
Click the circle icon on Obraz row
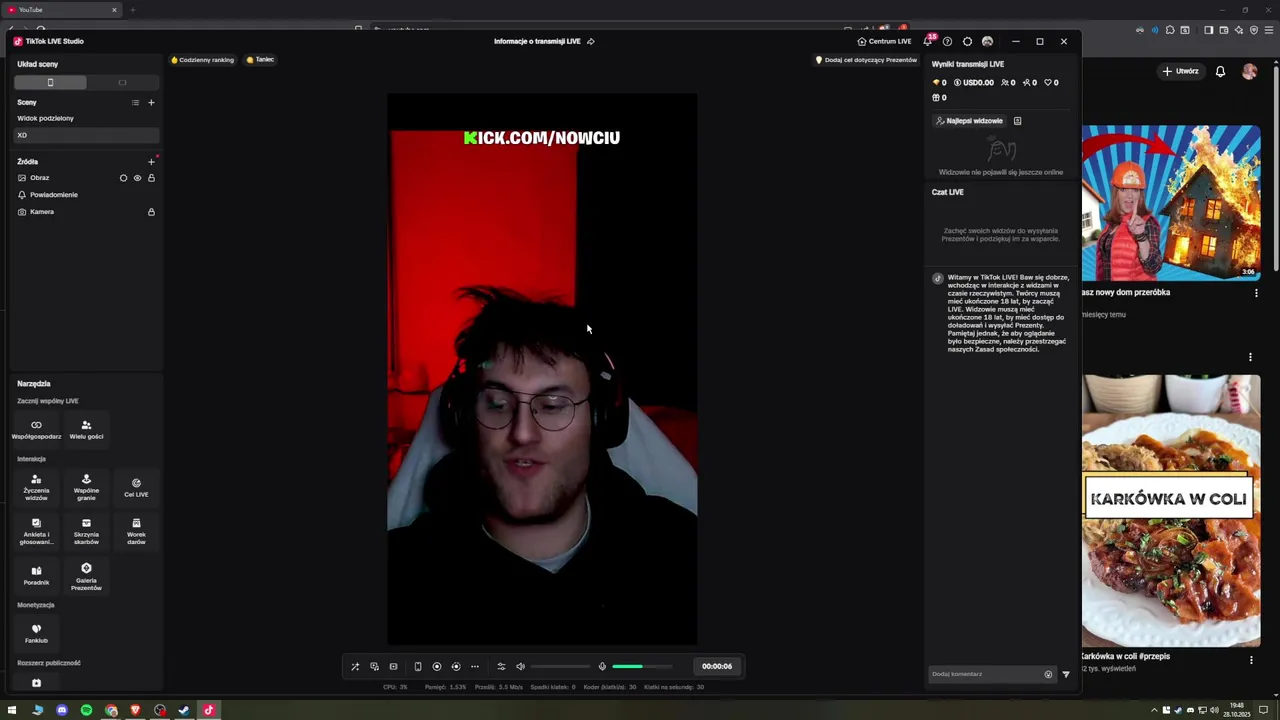(x=124, y=178)
